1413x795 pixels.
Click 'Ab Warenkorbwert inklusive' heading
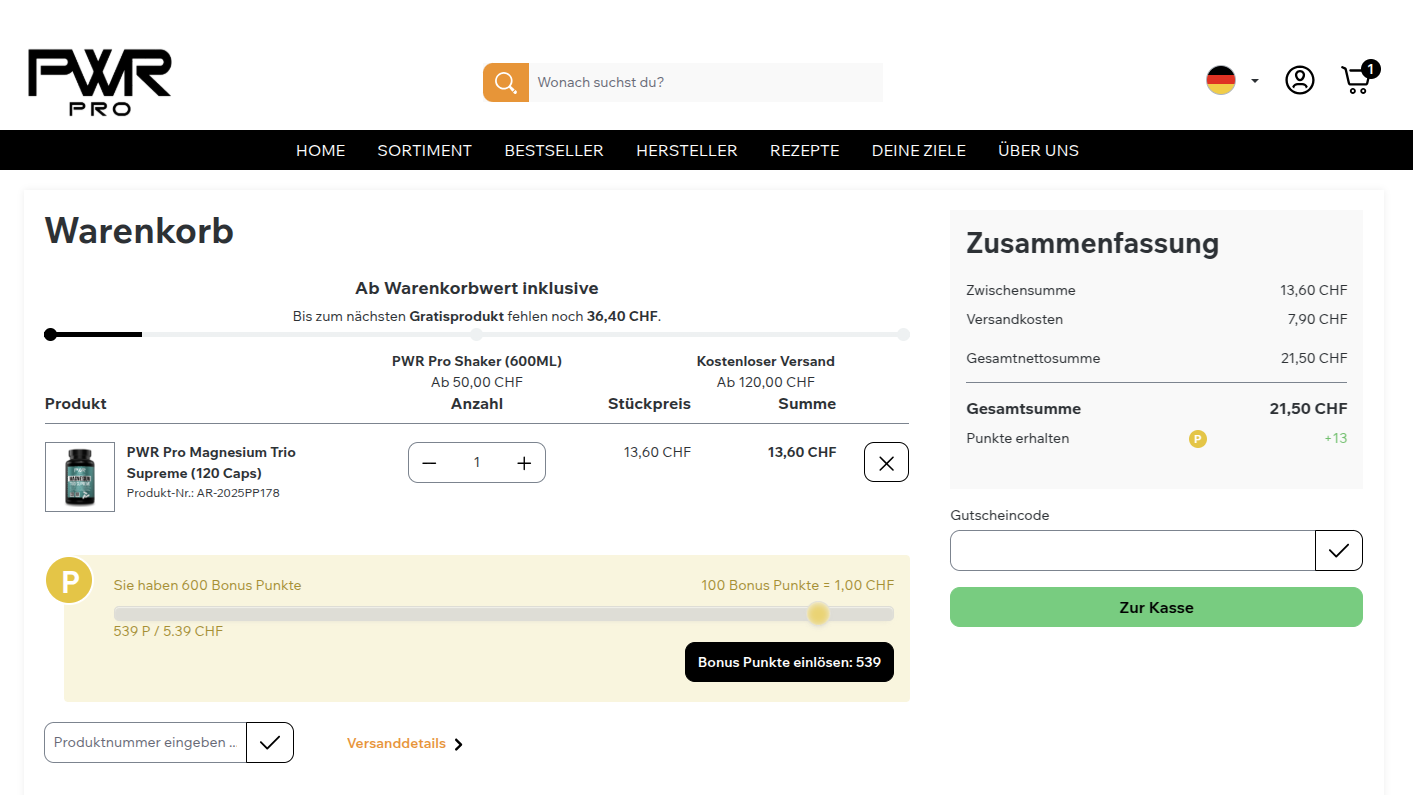point(477,288)
